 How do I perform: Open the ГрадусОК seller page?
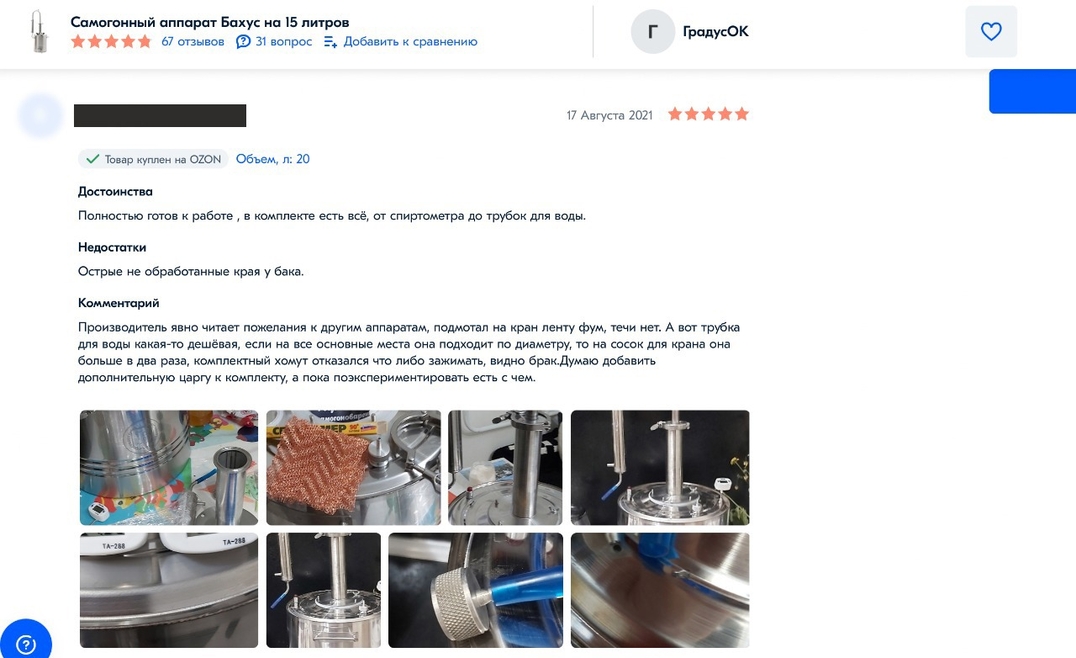715,32
